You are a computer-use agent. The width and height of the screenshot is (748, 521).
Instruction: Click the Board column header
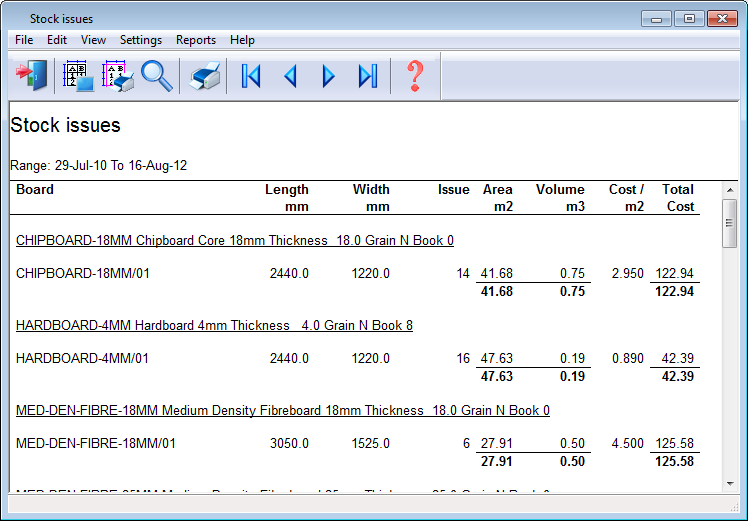[x=35, y=189]
